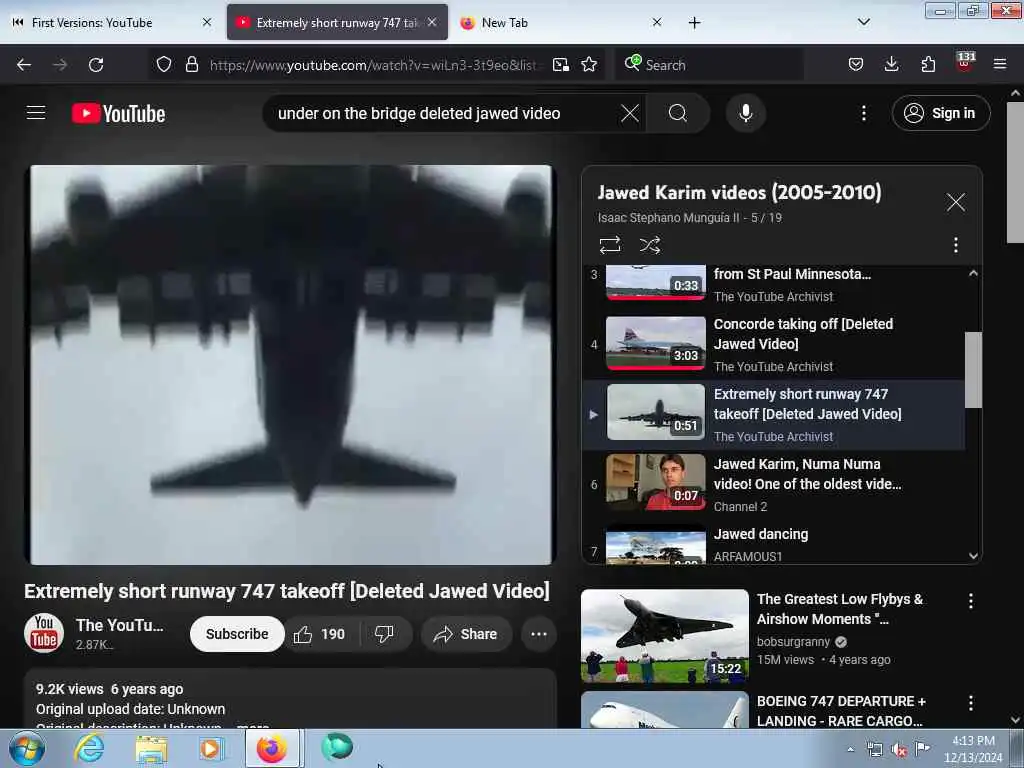This screenshot has width=1024, height=768.
Task: Close the Jawed Karim playlist panel
Action: click(x=955, y=202)
